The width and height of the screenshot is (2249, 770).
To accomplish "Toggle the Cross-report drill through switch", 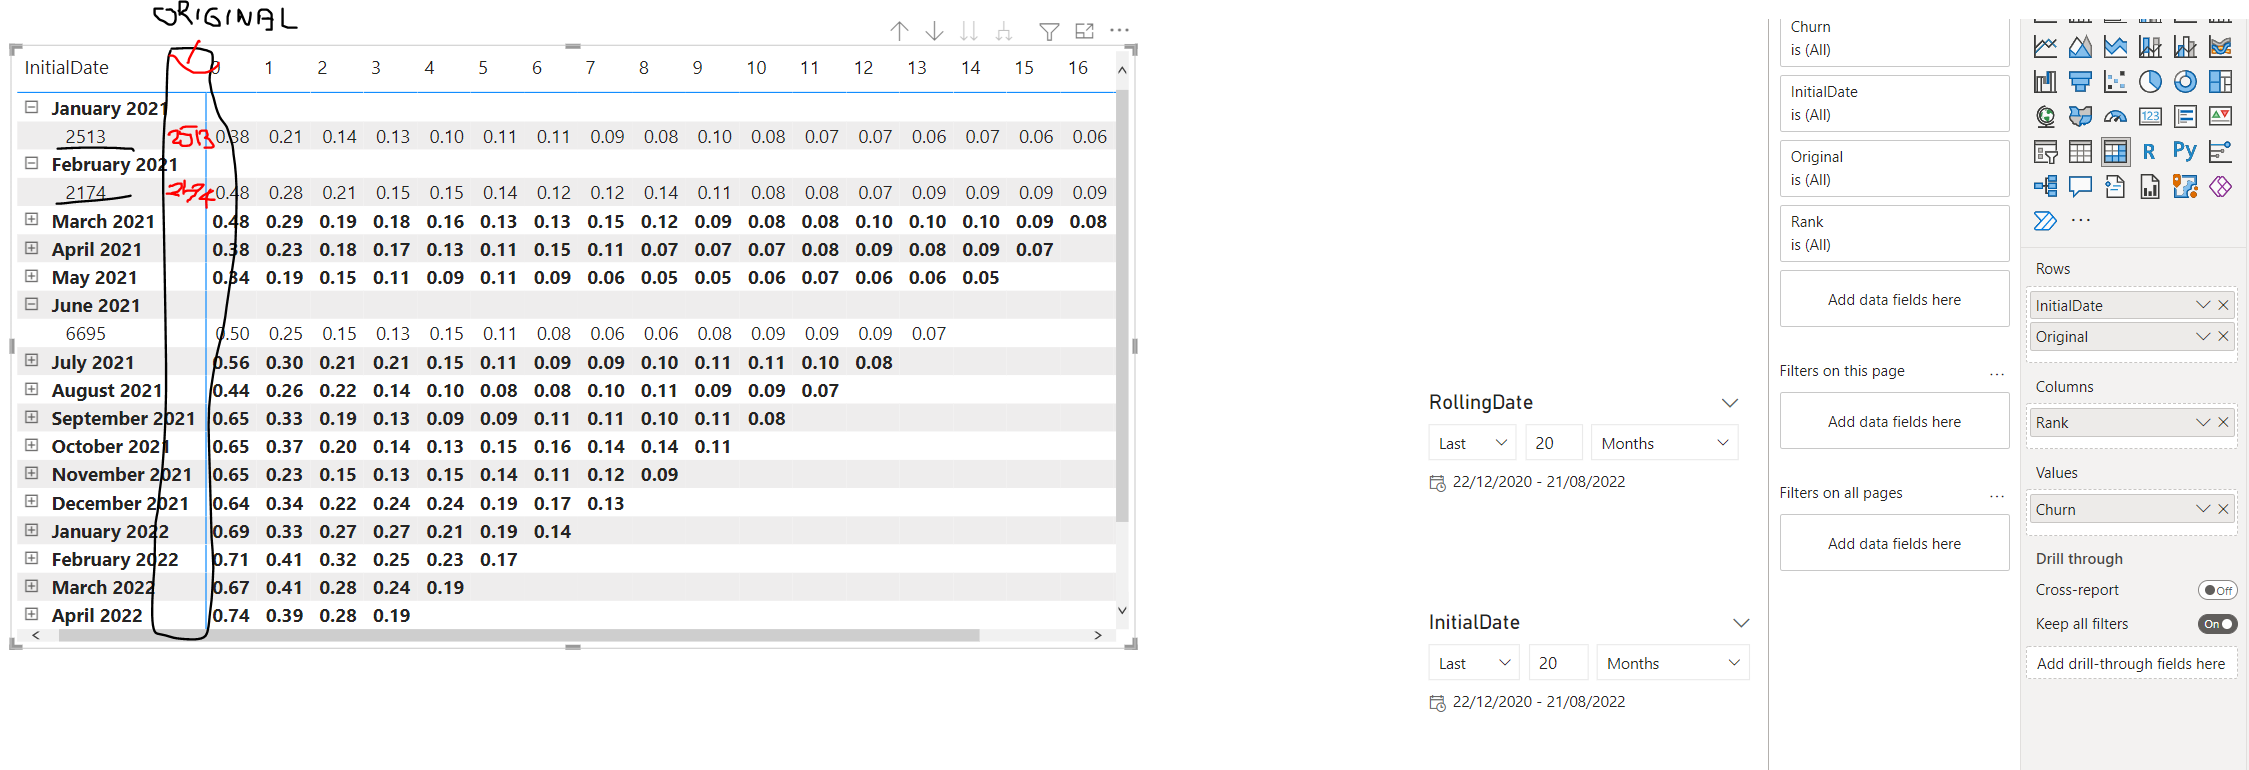I will (2217, 590).
